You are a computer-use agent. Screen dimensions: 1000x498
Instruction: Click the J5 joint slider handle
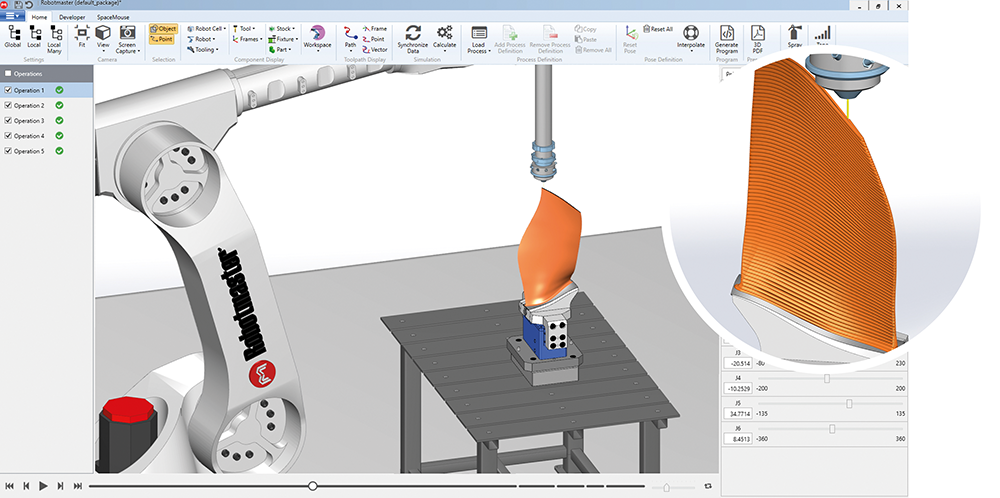[x=849, y=404]
